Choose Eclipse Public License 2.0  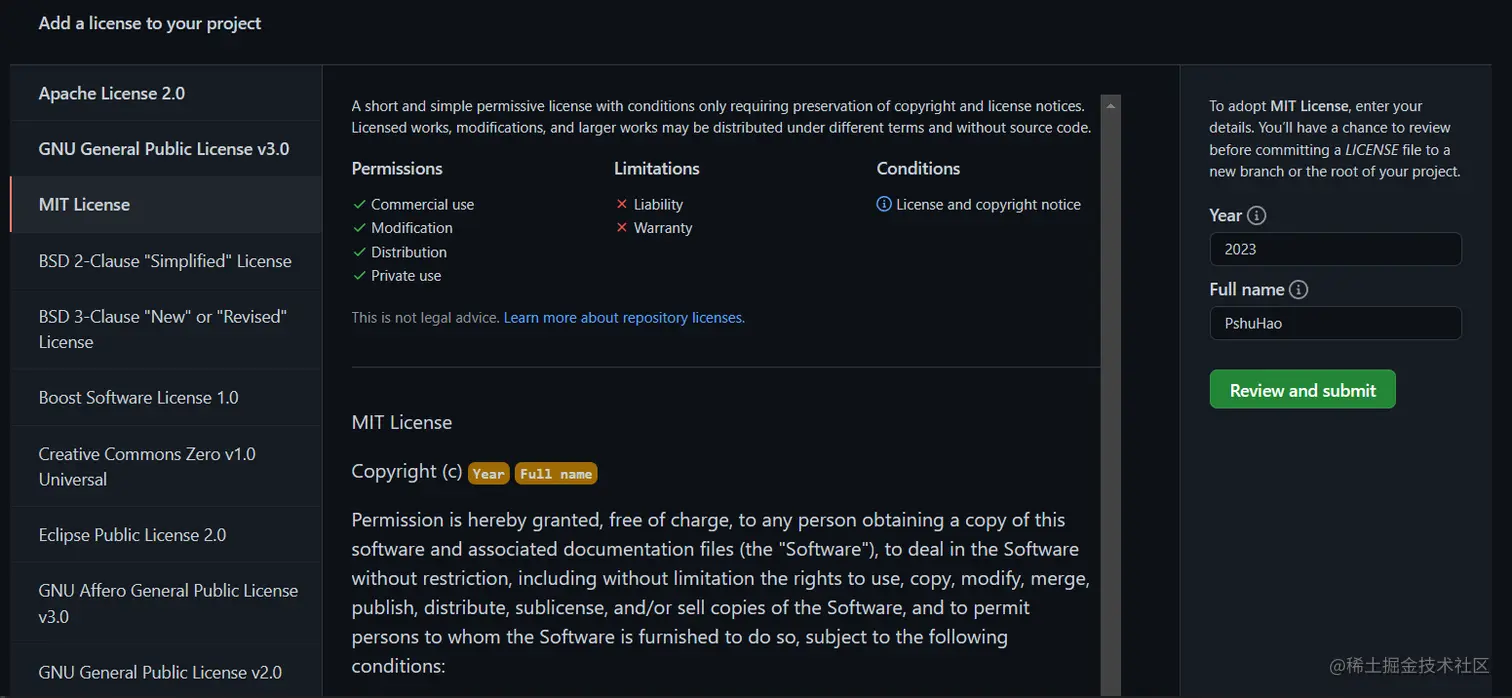[x=133, y=535]
